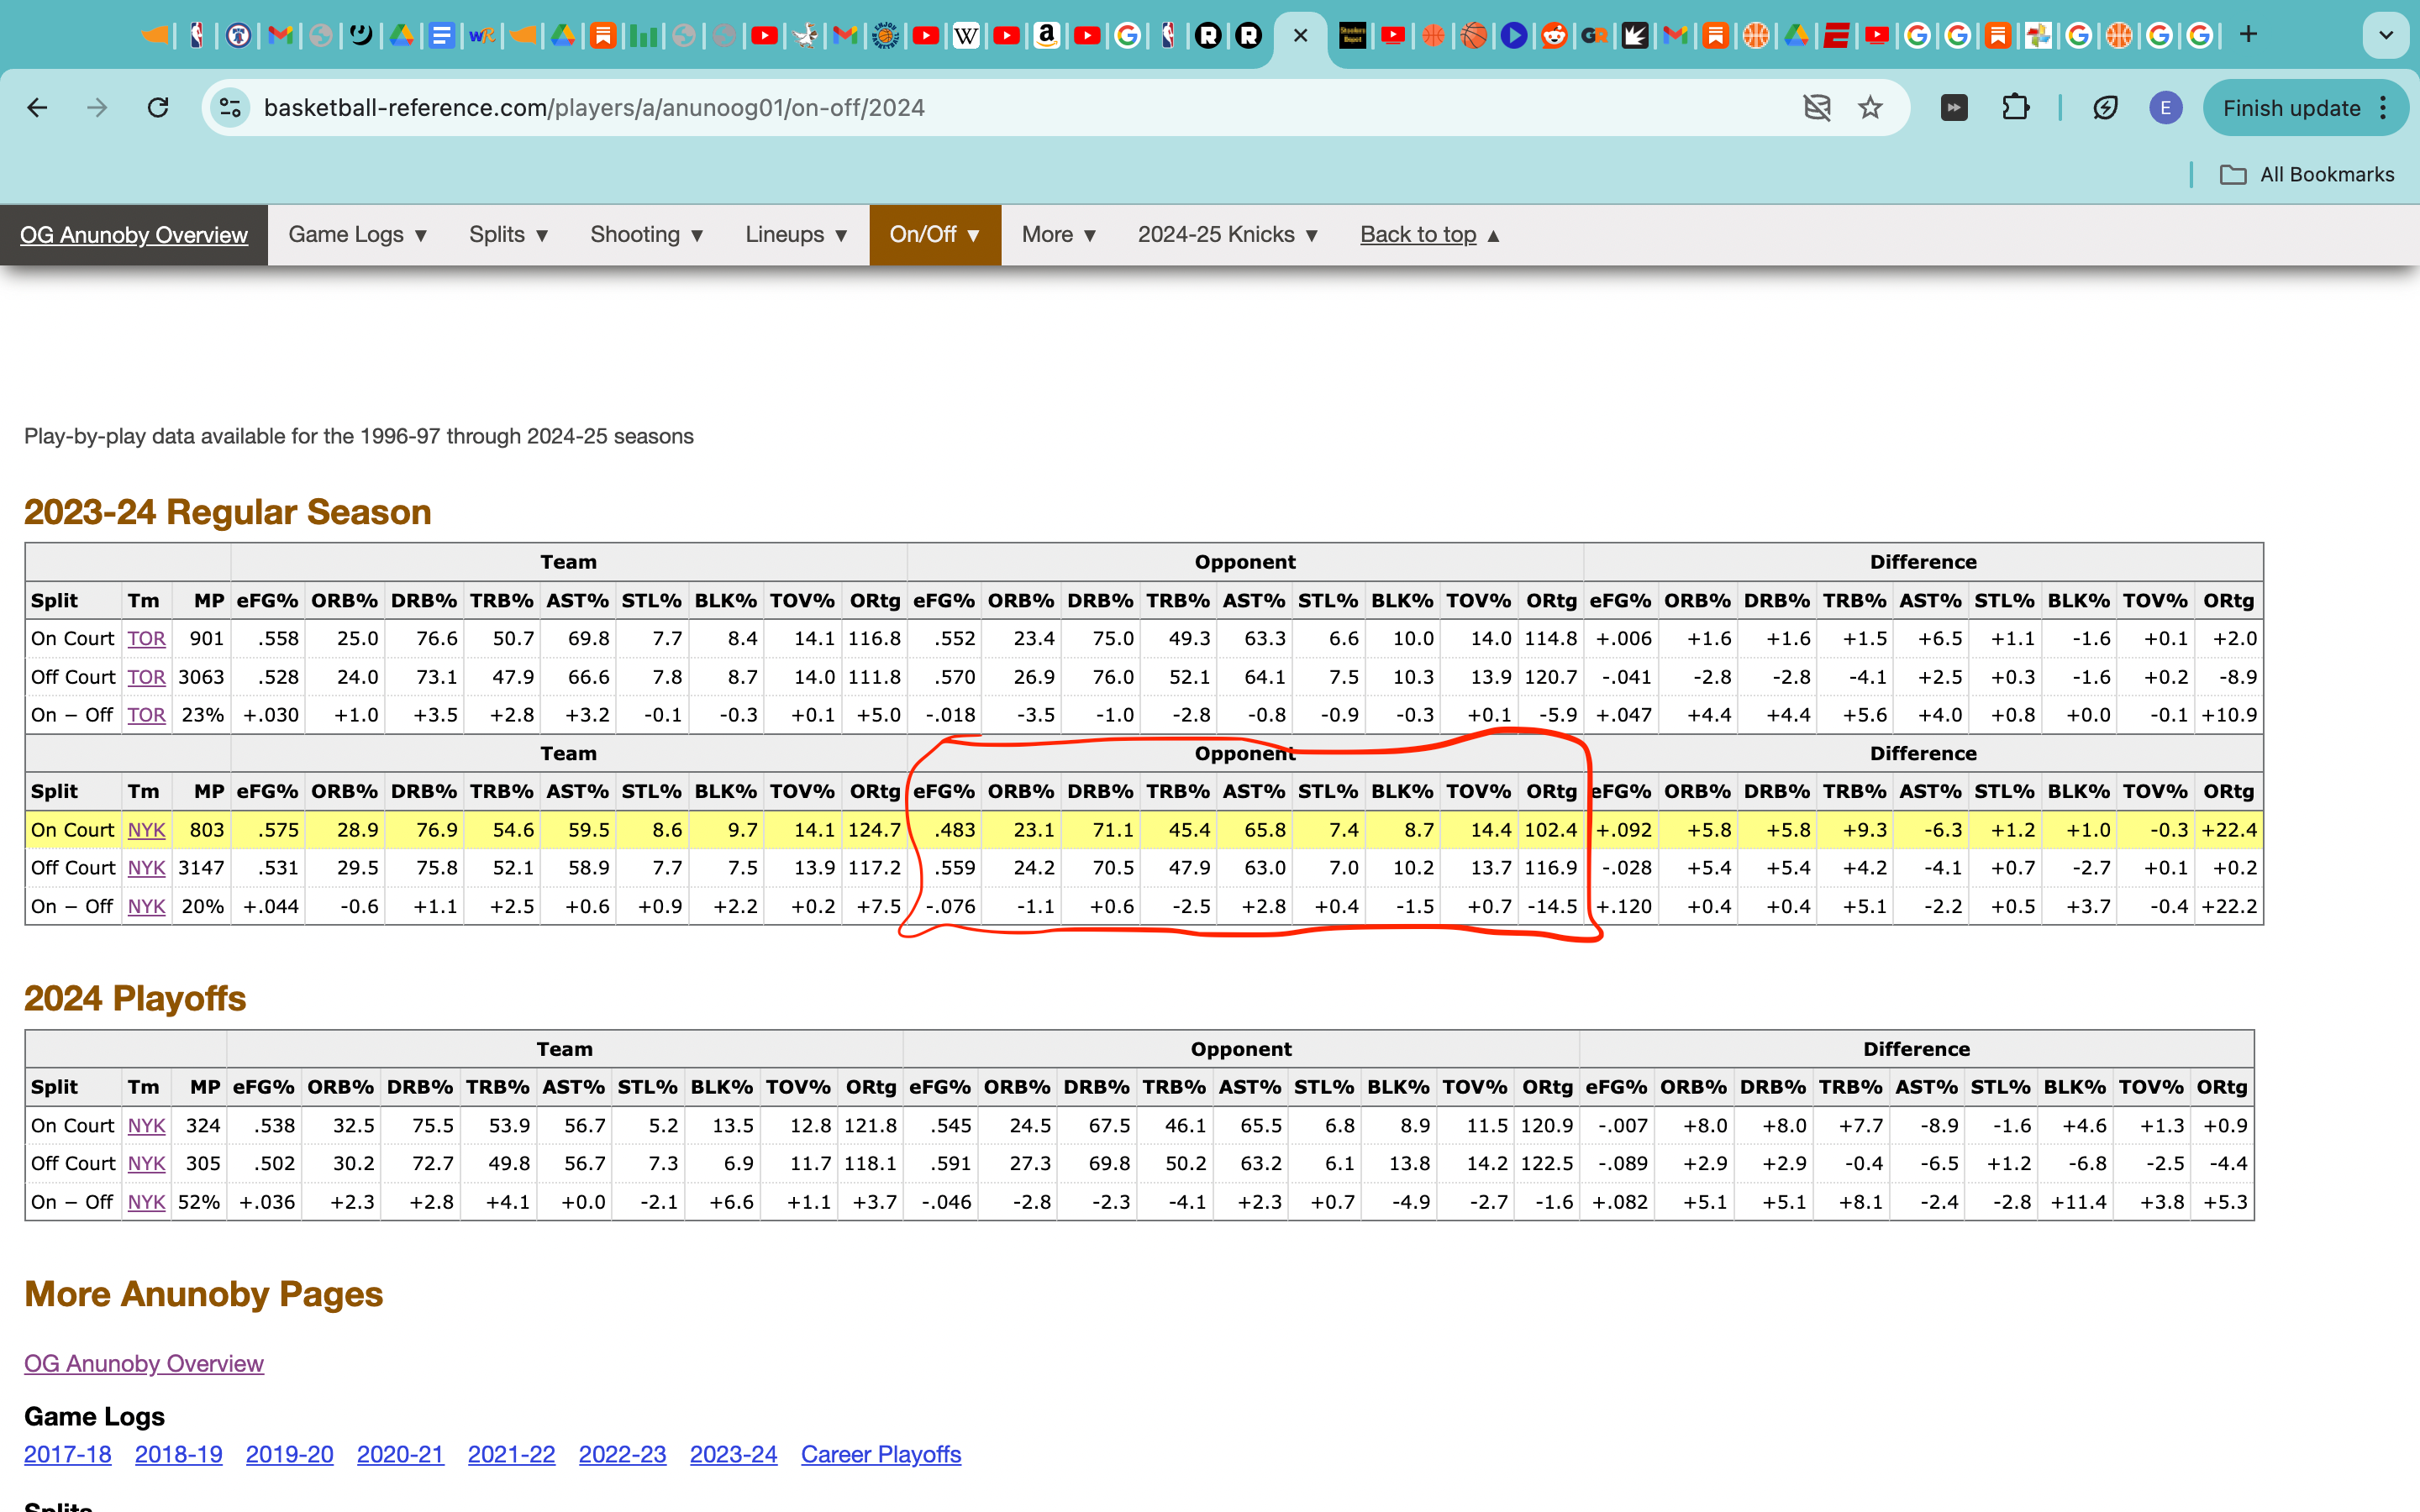Reload the page with refresh icon

[158, 108]
